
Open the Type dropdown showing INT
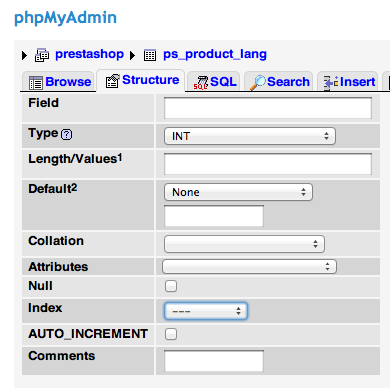pos(250,136)
